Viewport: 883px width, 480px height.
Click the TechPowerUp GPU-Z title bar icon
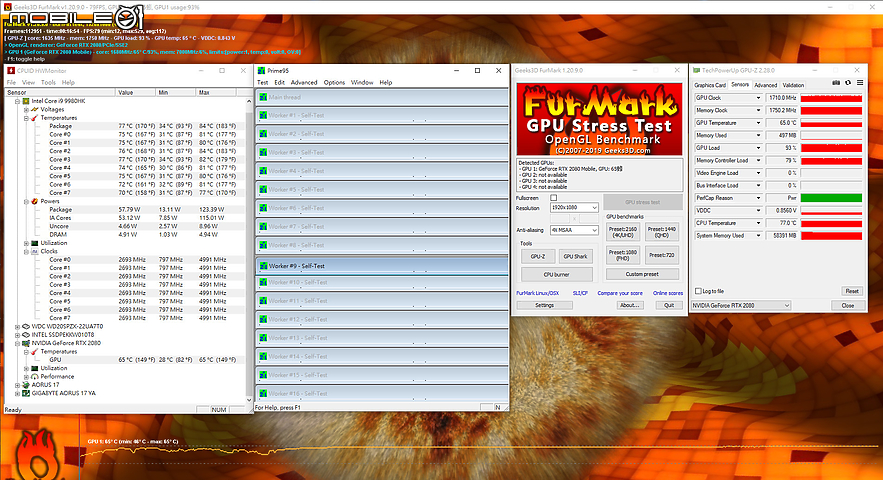(697, 70)
